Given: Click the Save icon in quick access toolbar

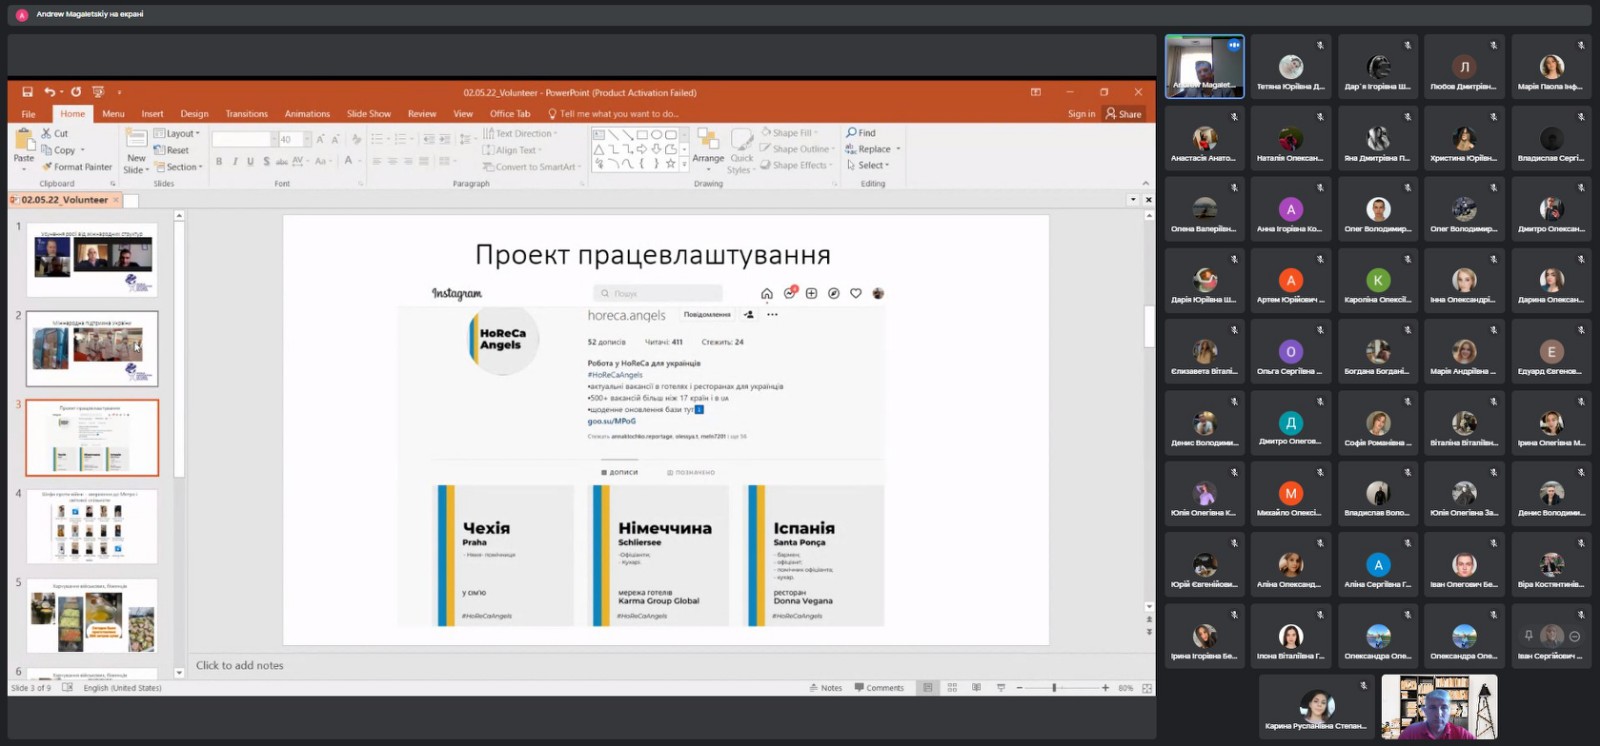Looking at the screenshot, I should tap(27, 92).
